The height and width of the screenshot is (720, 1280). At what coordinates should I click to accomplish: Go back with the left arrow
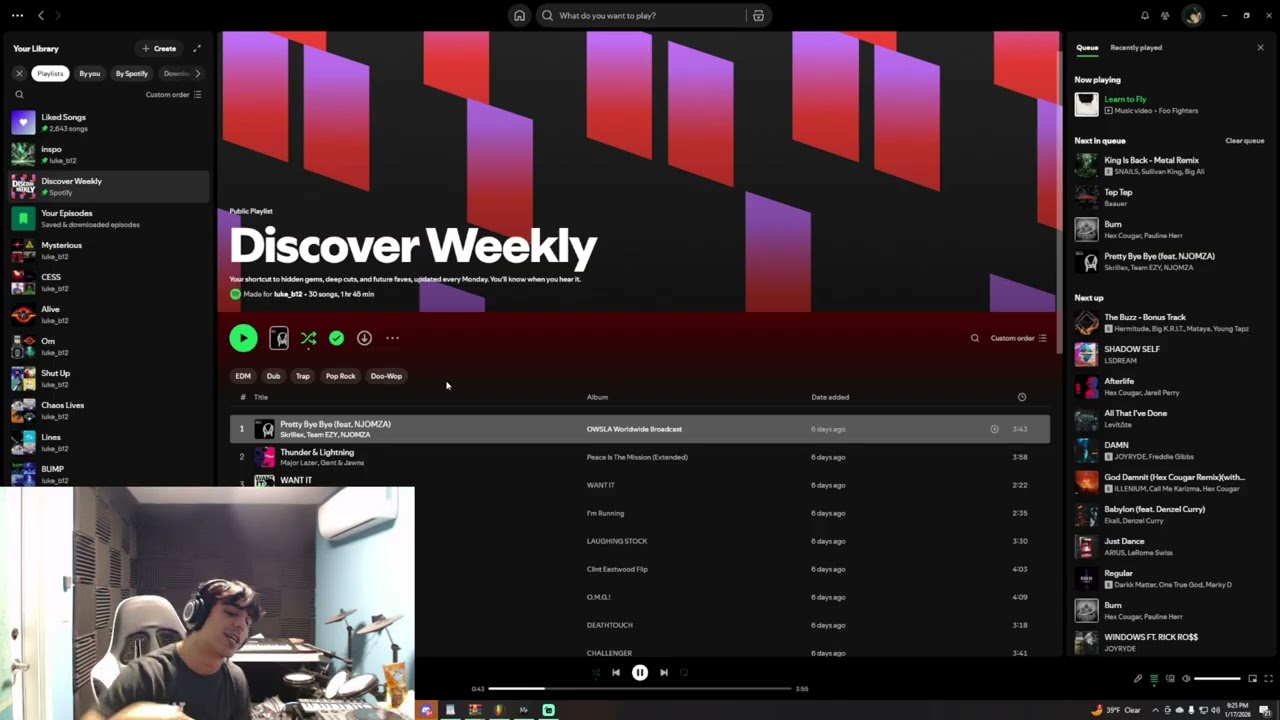41,15
